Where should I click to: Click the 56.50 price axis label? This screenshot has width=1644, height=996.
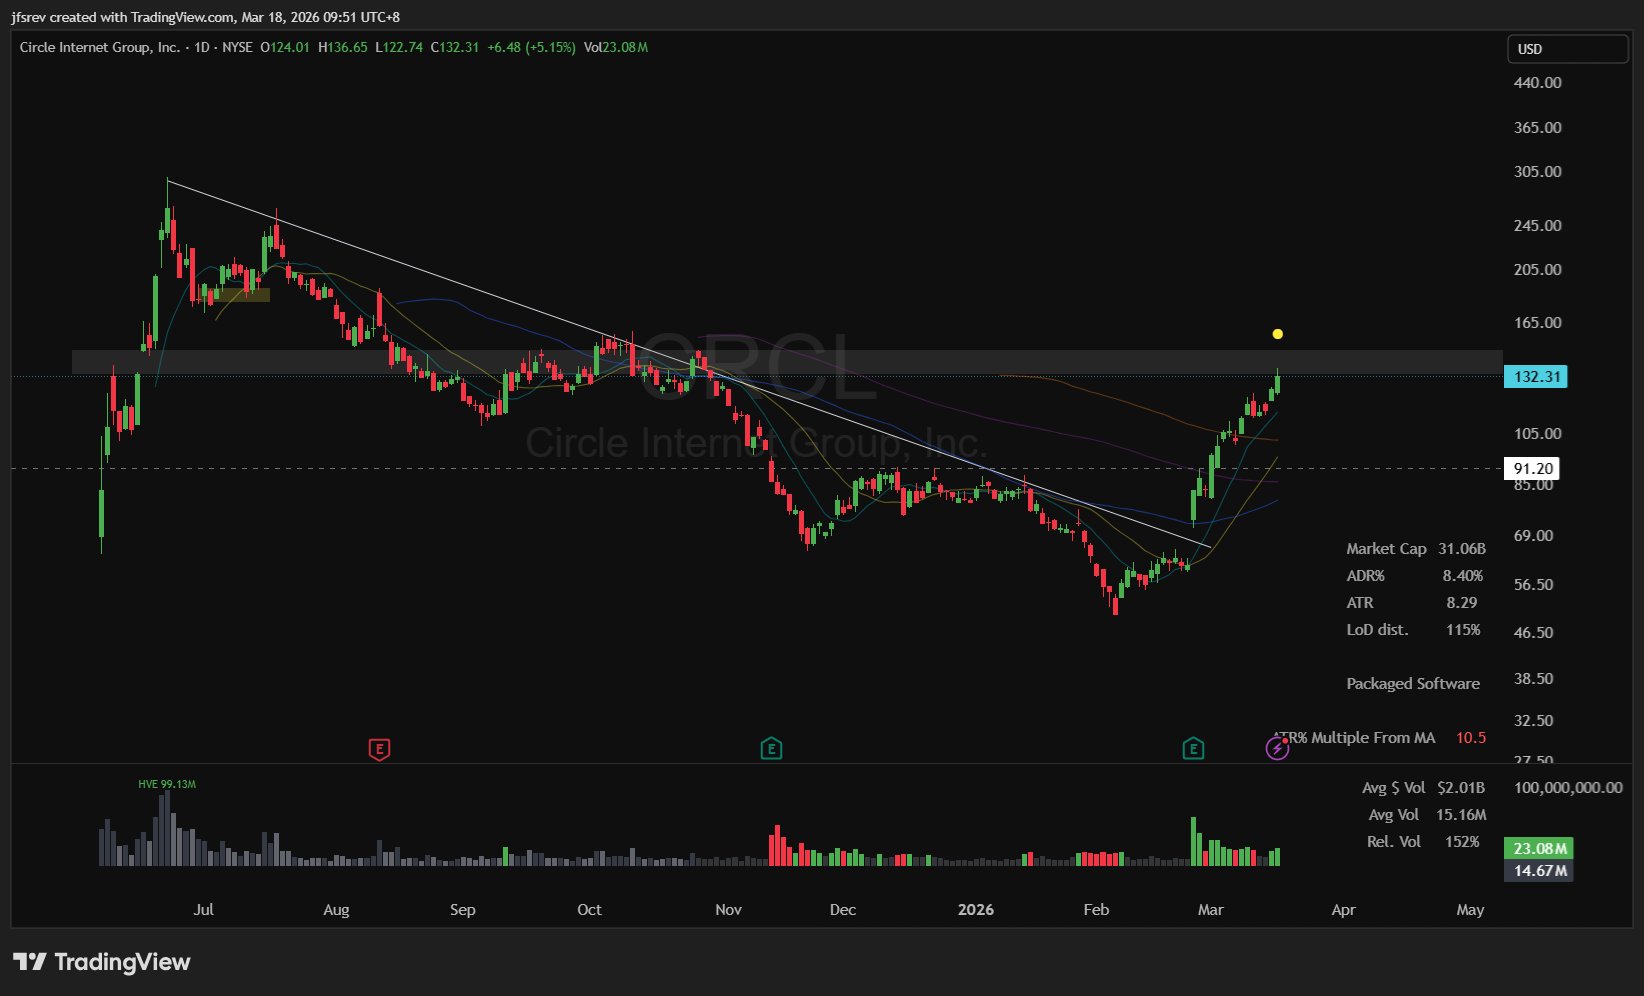click(1534, 585)
